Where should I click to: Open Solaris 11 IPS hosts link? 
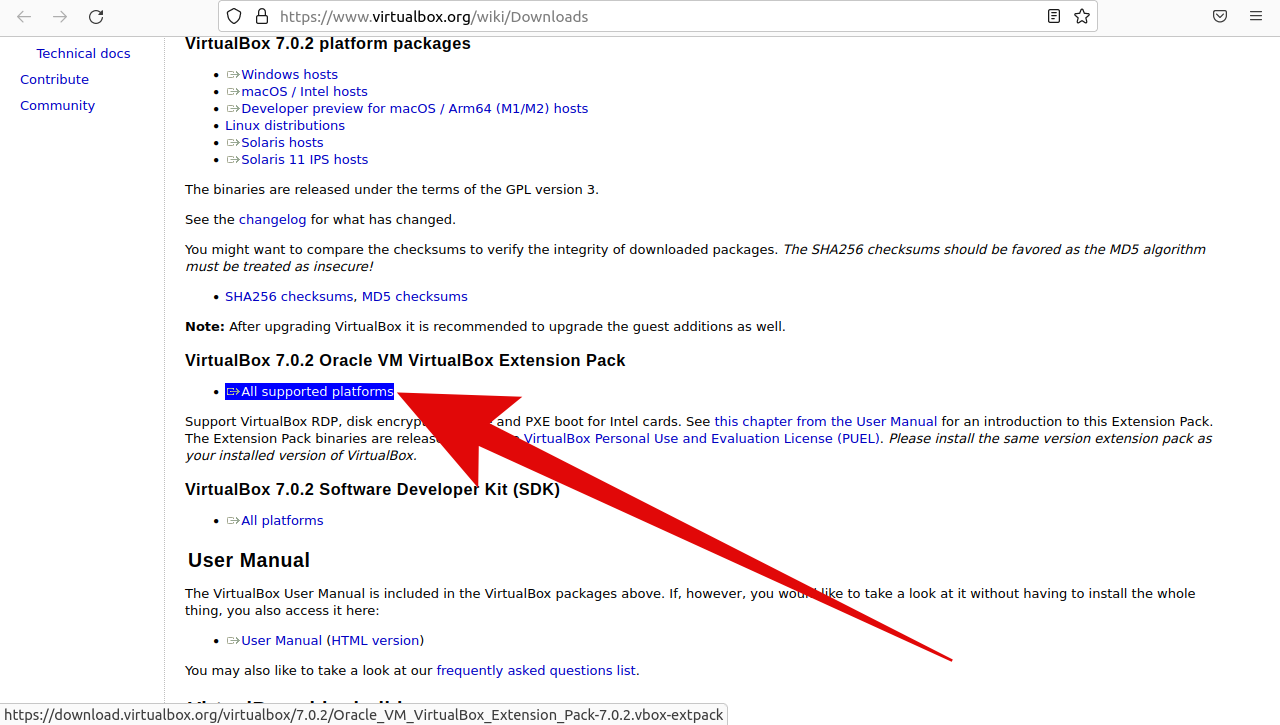304,159
